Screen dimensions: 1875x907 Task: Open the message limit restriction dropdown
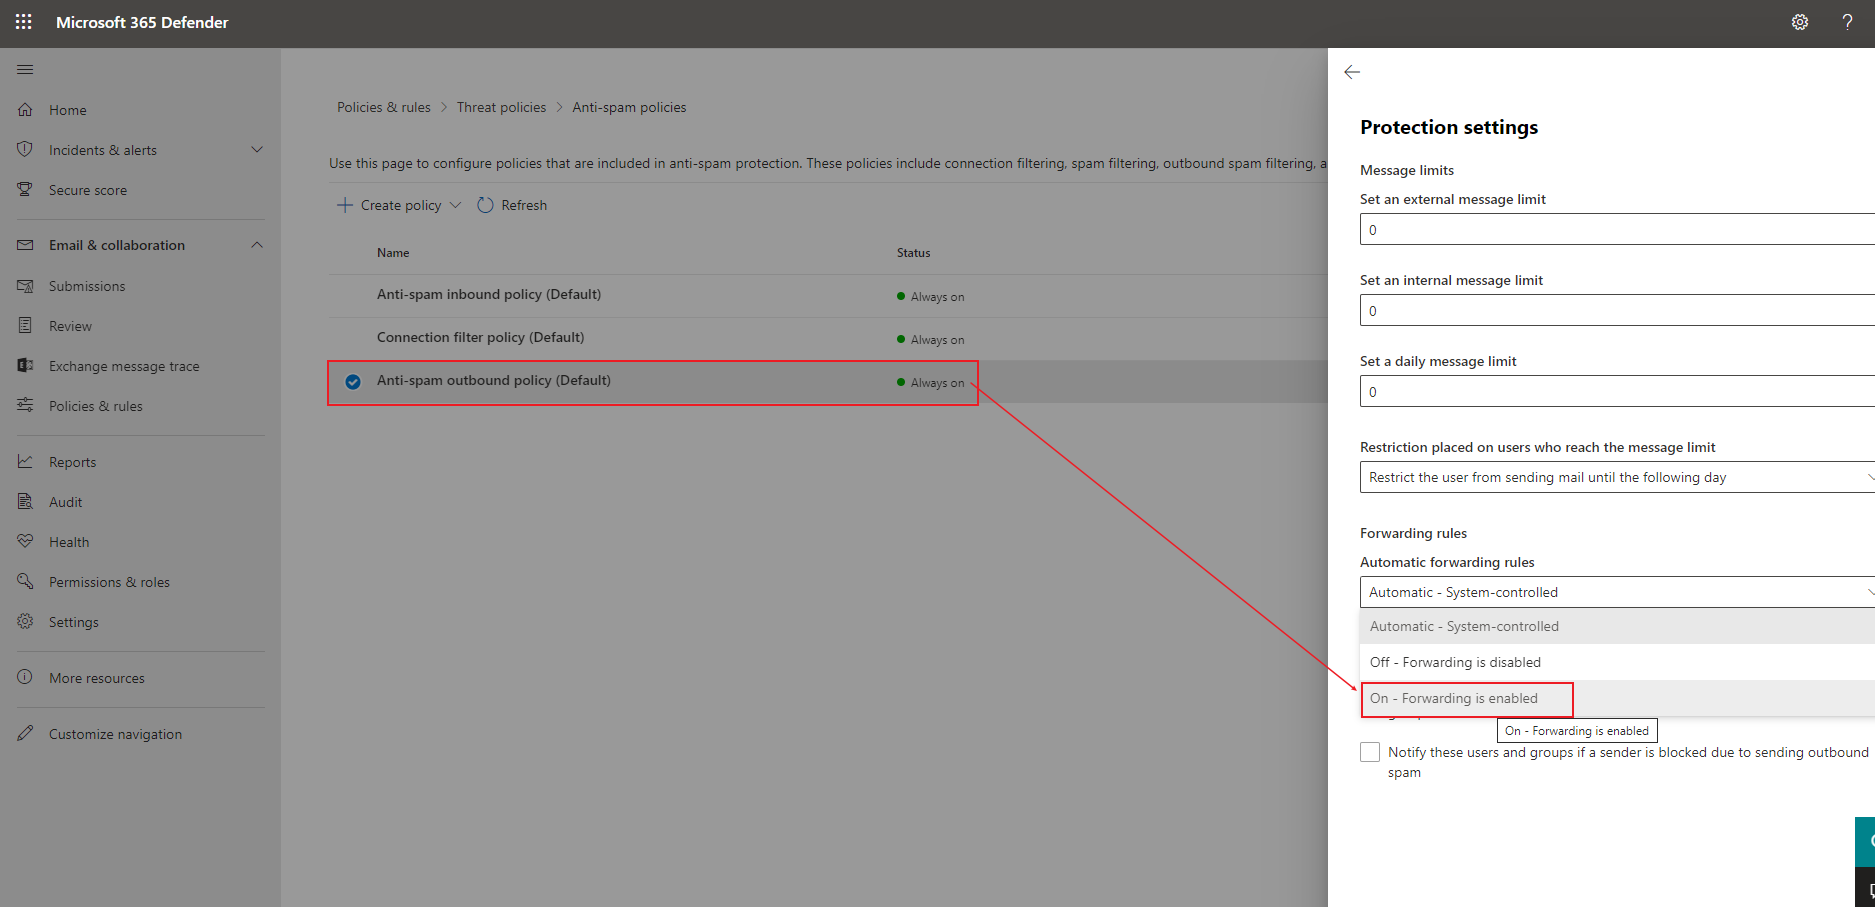(x=1617, y=477)
